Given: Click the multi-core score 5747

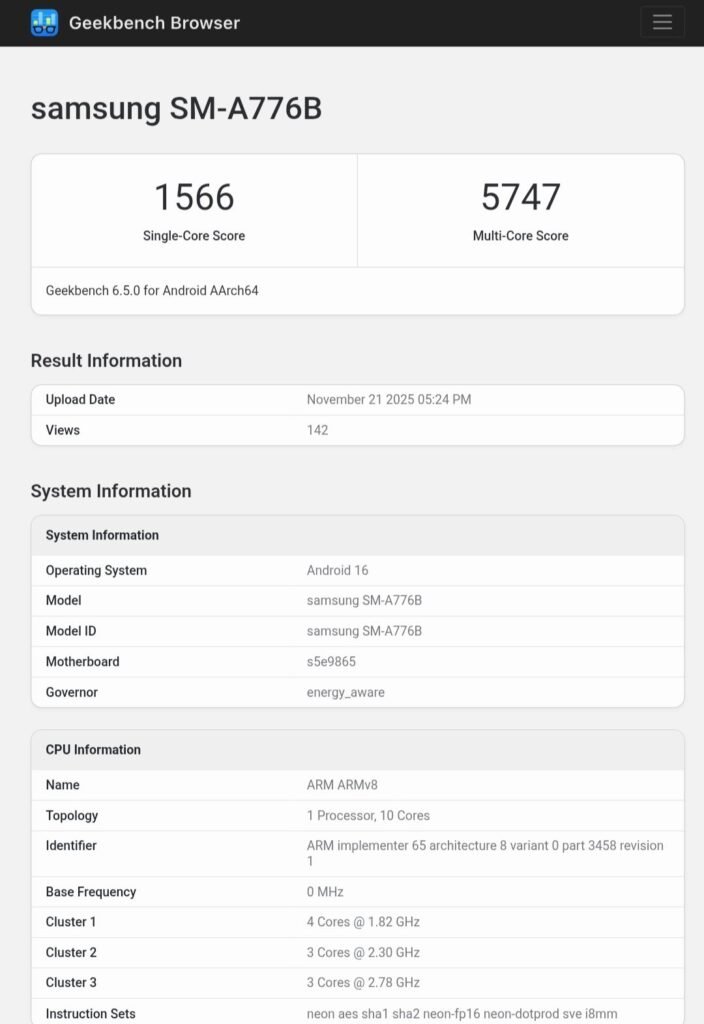Looking at the screenshot, I should [x=520, y=197].
